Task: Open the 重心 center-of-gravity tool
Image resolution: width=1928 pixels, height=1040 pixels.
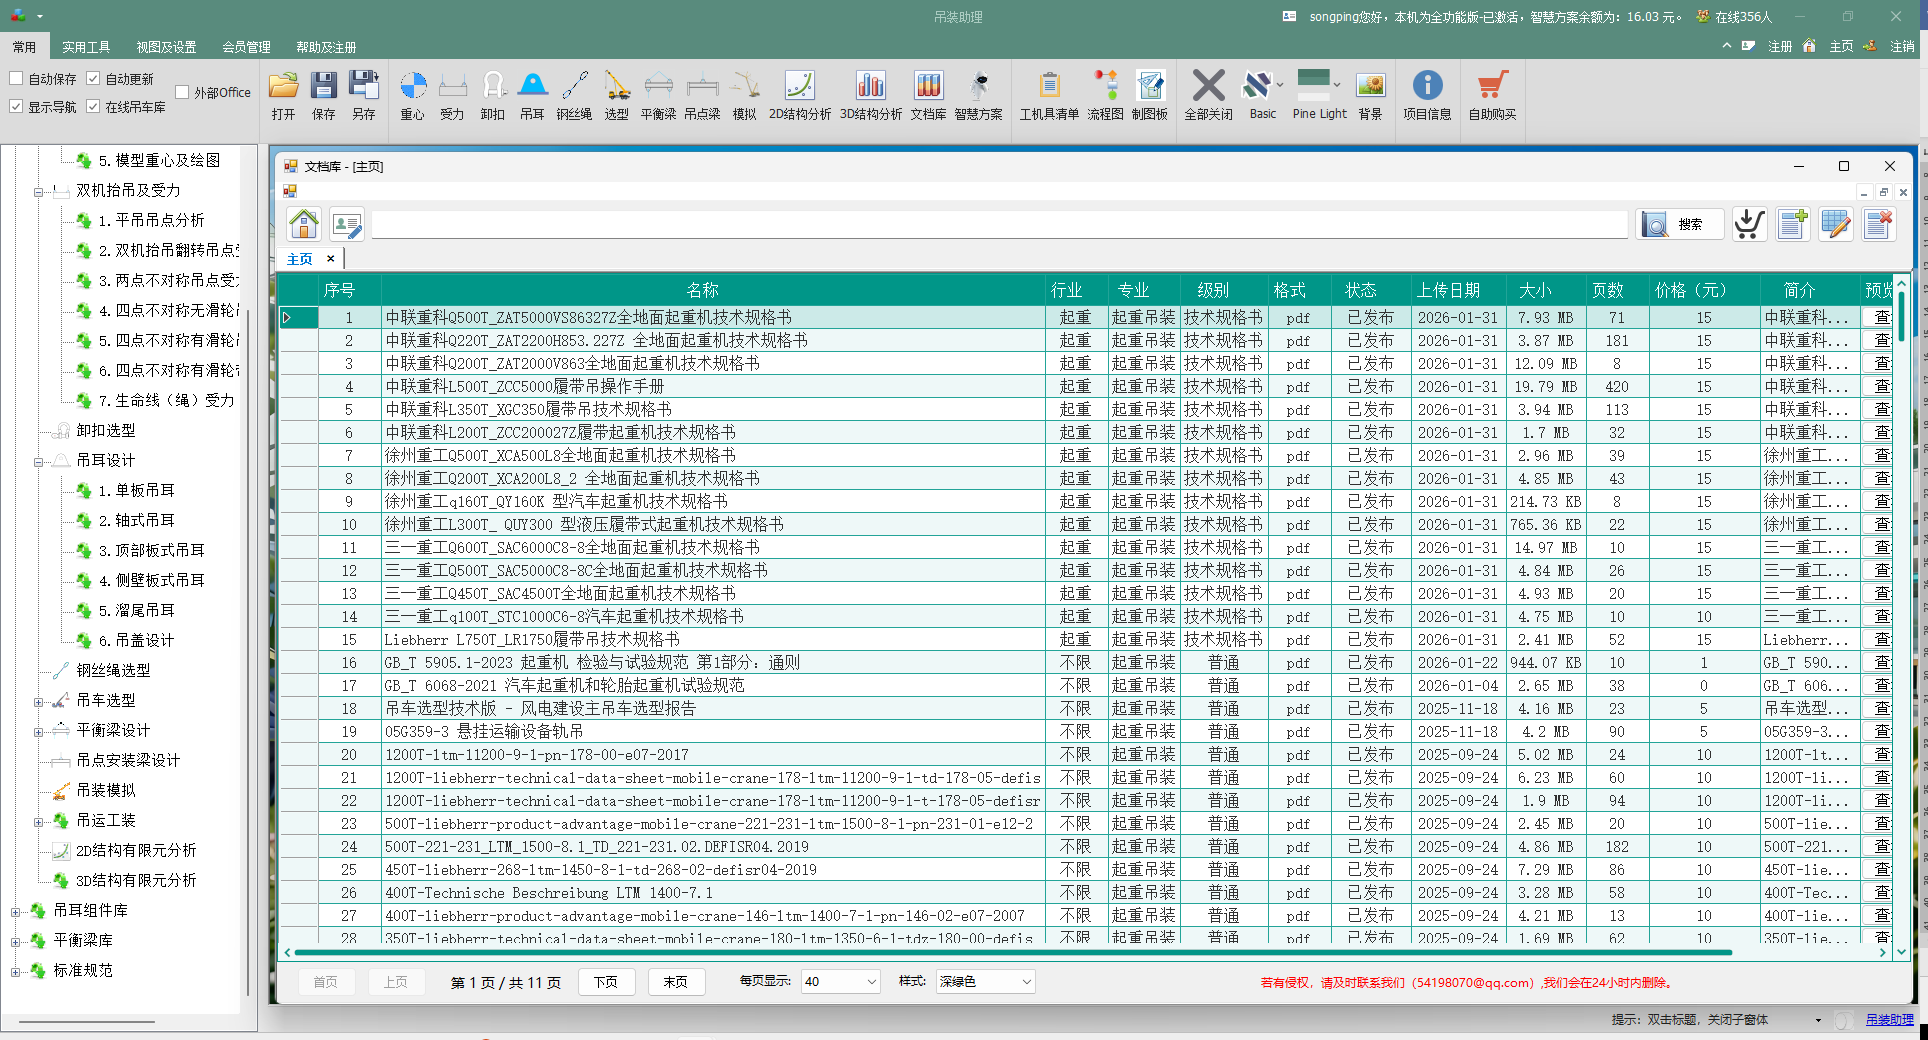Action: click(x=412, y=96)
